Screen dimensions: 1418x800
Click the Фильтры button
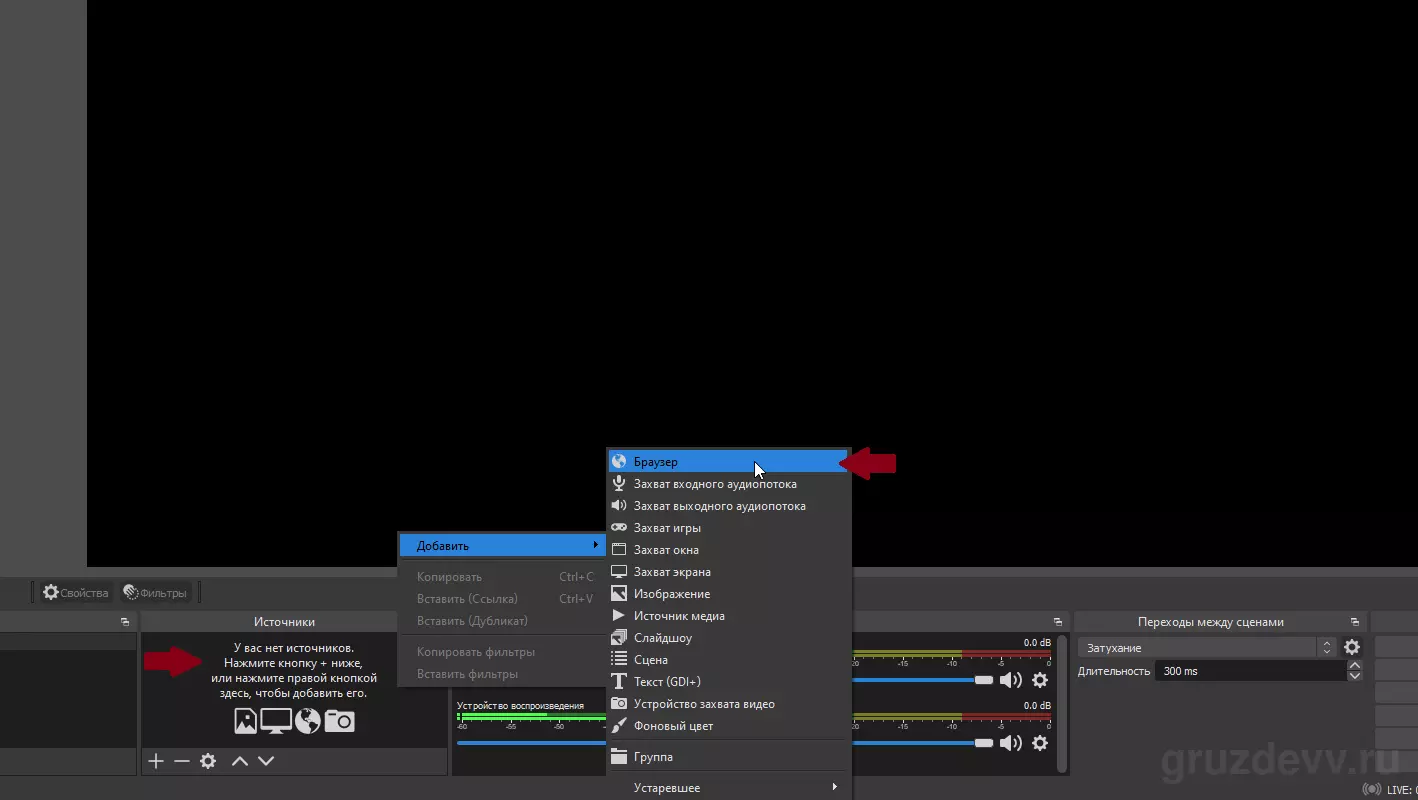point(155,593)
